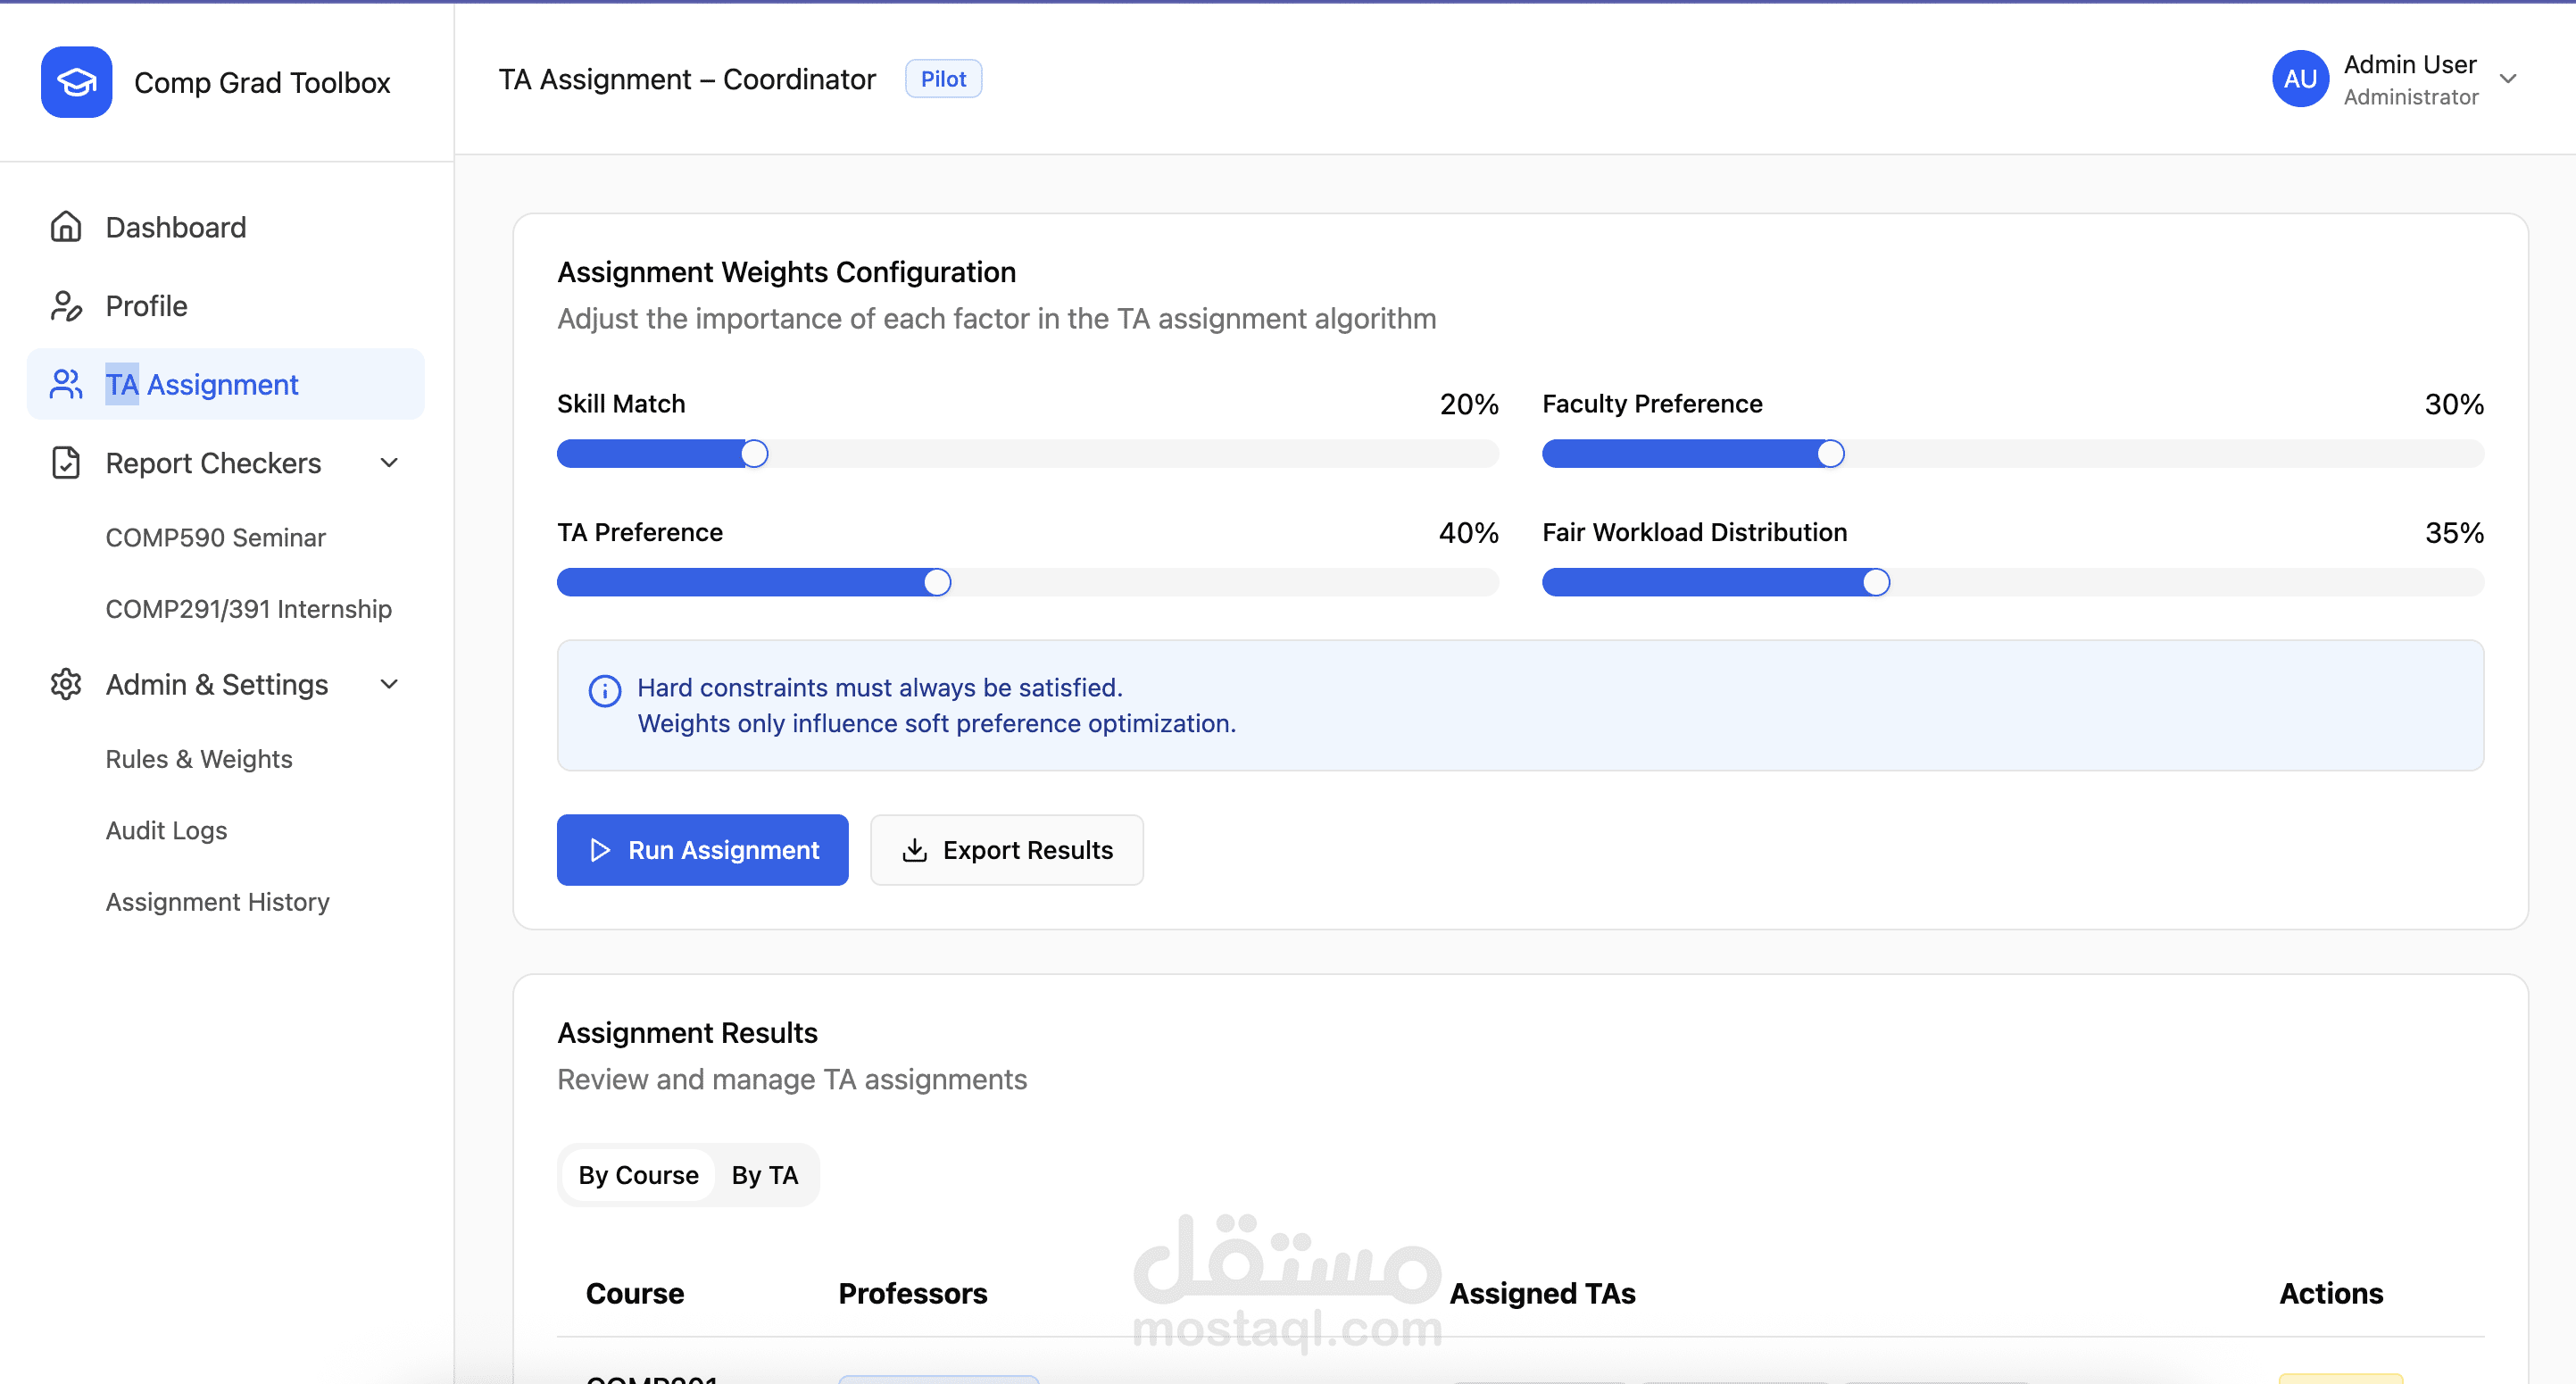Open the COMP590 Seminar report checker
The width and height of the screenshot is (2576, 1384).
pos(215,538)
